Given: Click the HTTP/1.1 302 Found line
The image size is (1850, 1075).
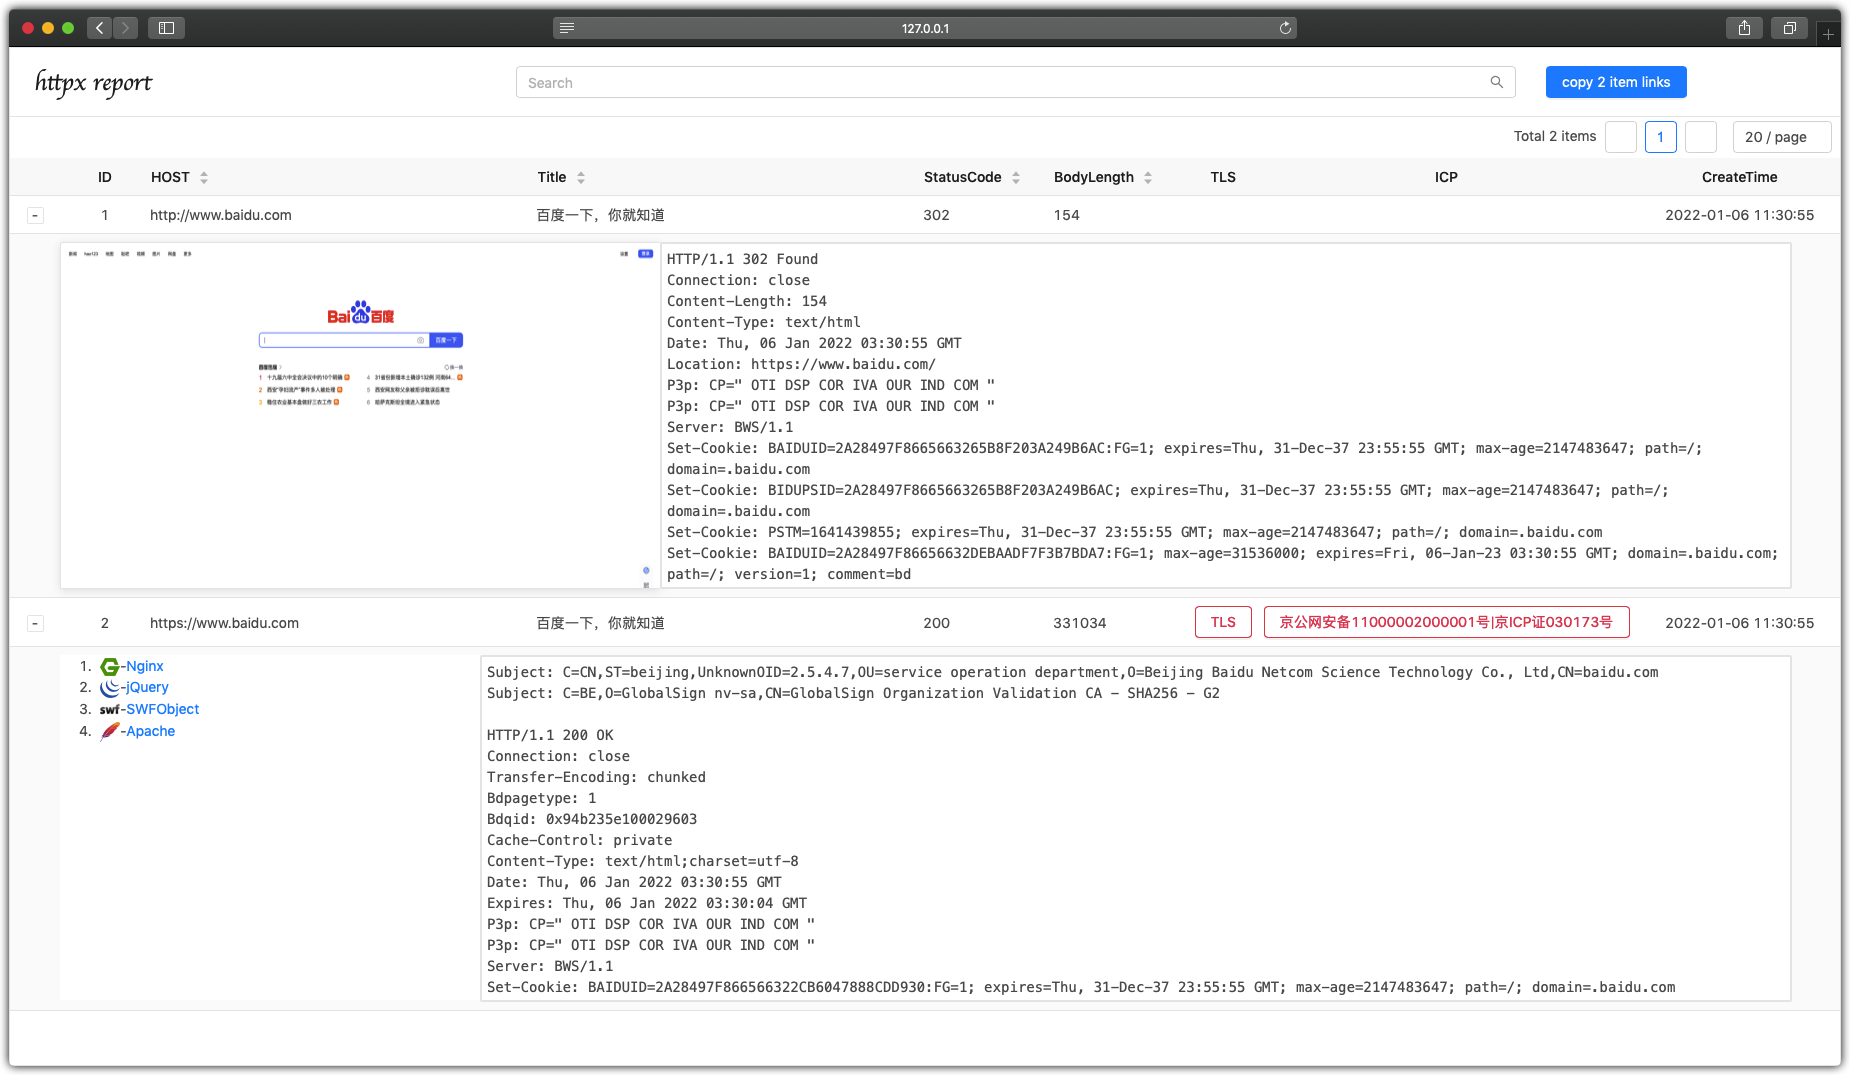Looking at the screenshot, I should 742,259.
